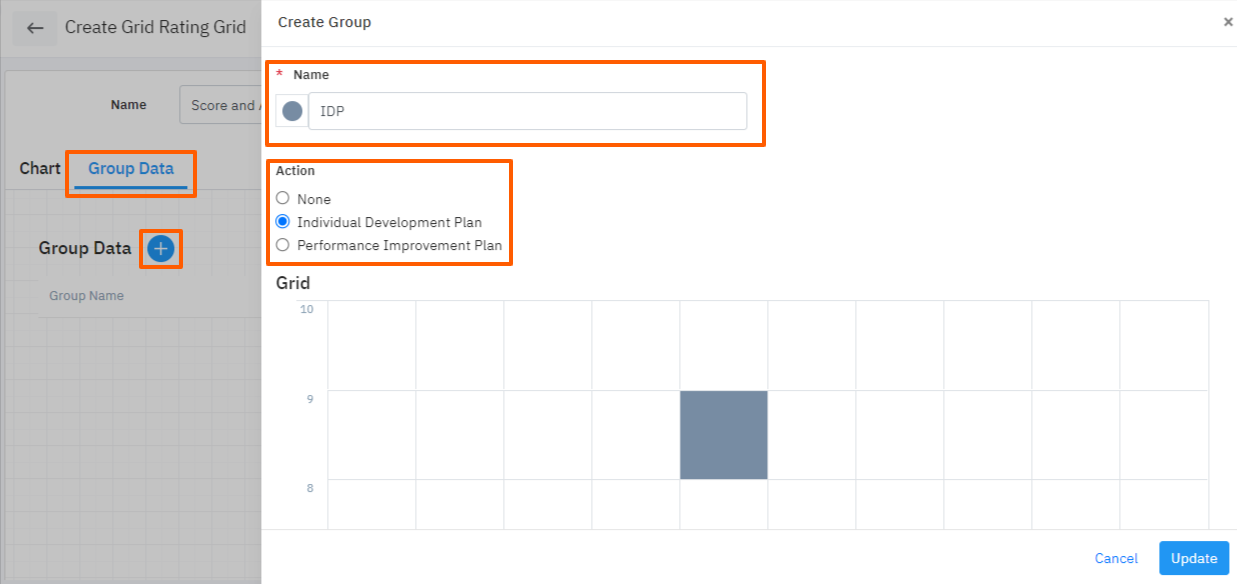This screenshot has width=1237, height=584.
Task: Click the highlighted gray grid cell
Action: [724, 435]
